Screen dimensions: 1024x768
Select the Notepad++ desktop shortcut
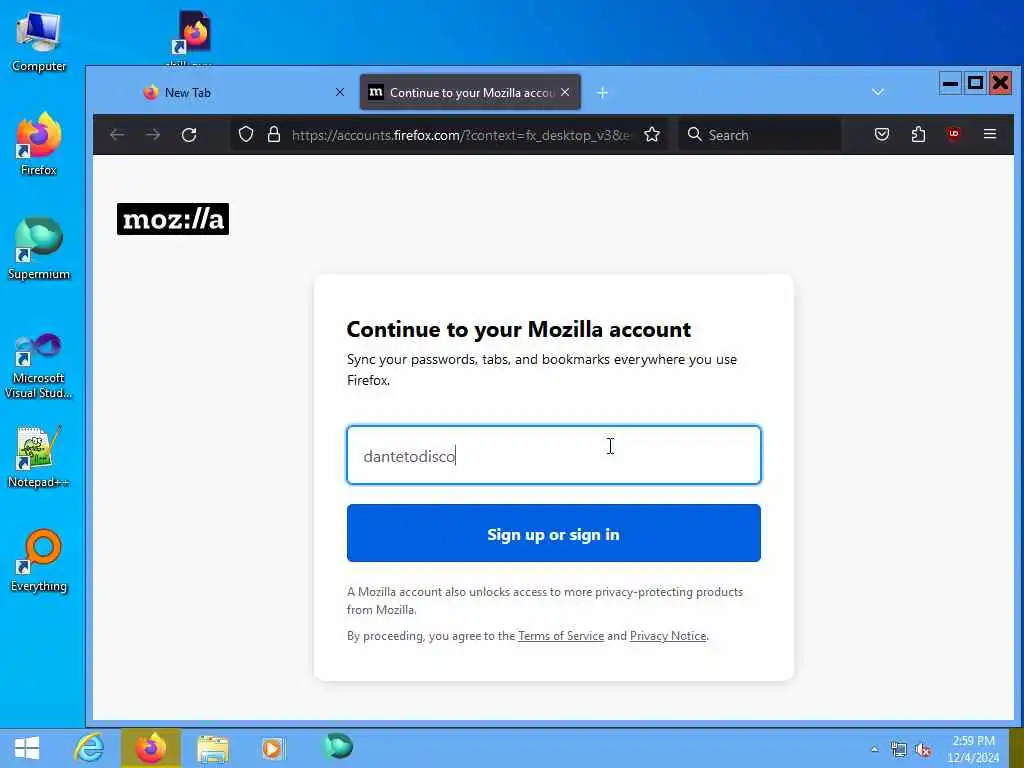(39, 456)
